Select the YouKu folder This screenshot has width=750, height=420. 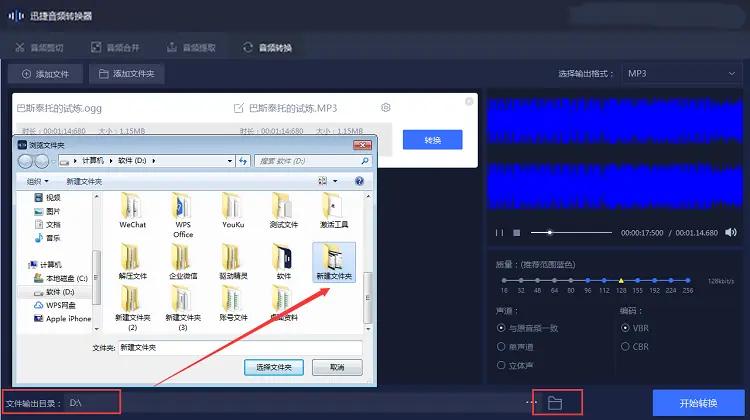coord(233,210)
